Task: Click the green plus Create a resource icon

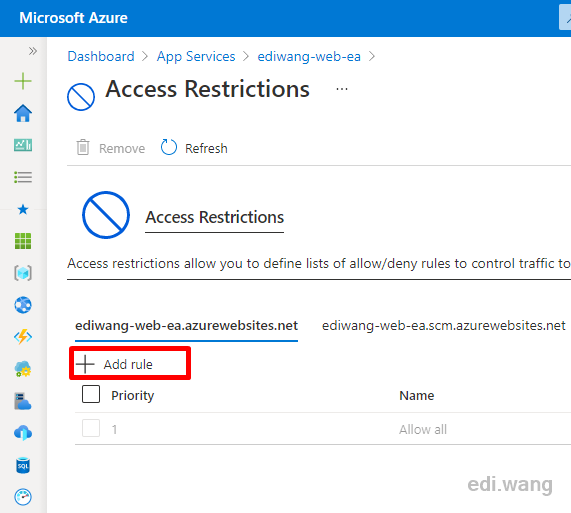Action: pyautogui.click(x=23, y=81)
